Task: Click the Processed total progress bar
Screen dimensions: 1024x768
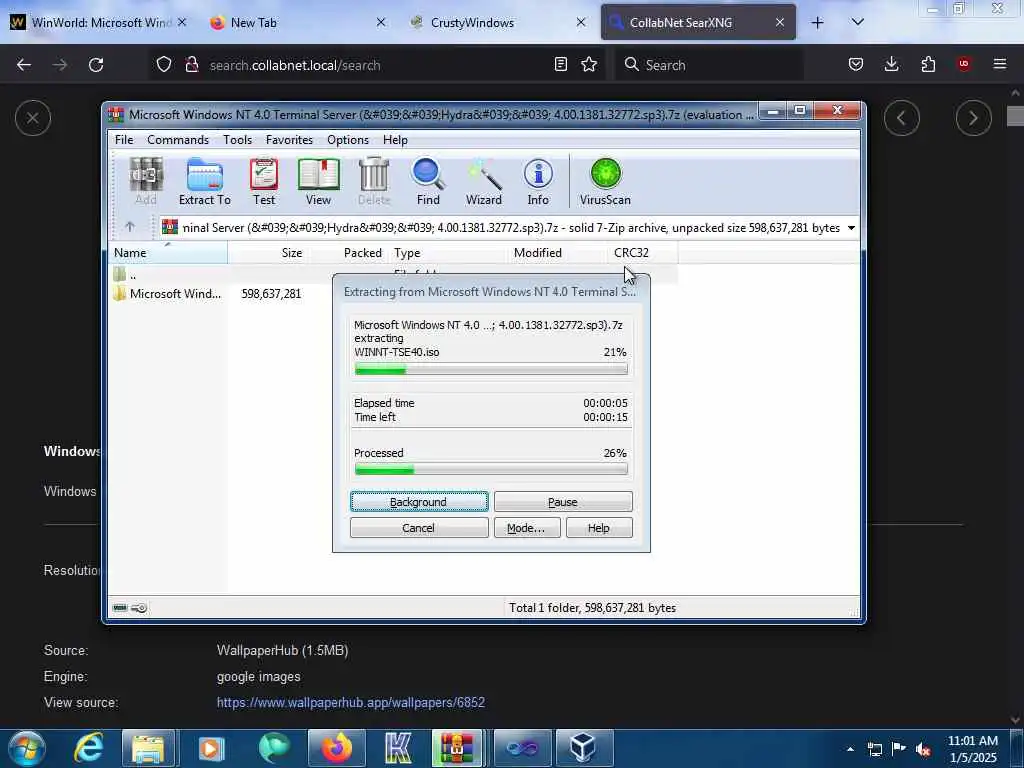Action: (491, 469)
